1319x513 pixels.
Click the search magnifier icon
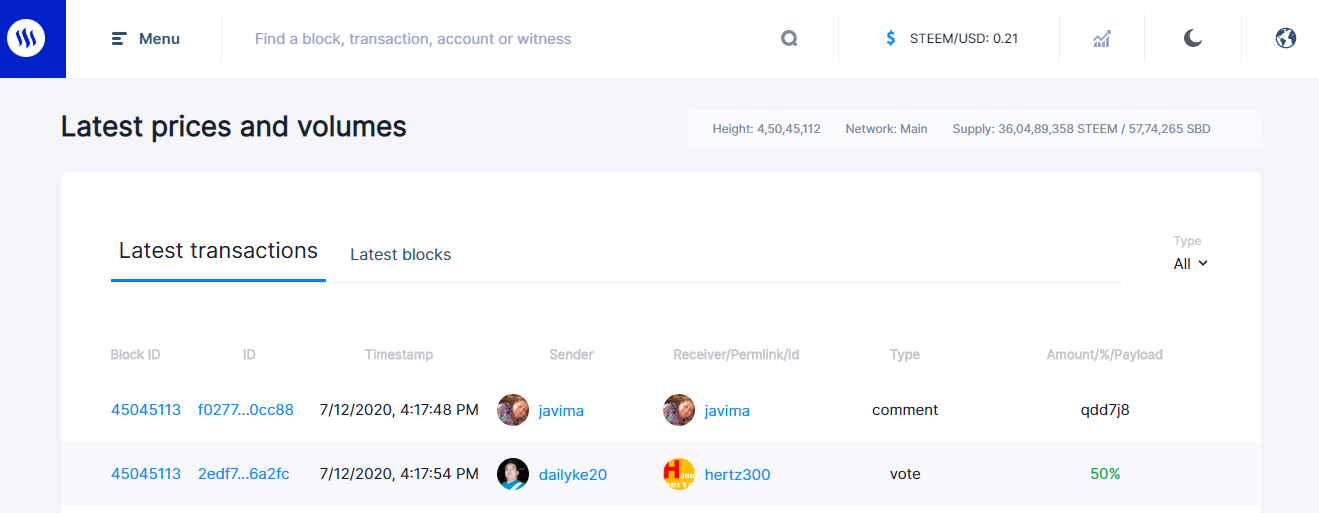pos(789,39)
